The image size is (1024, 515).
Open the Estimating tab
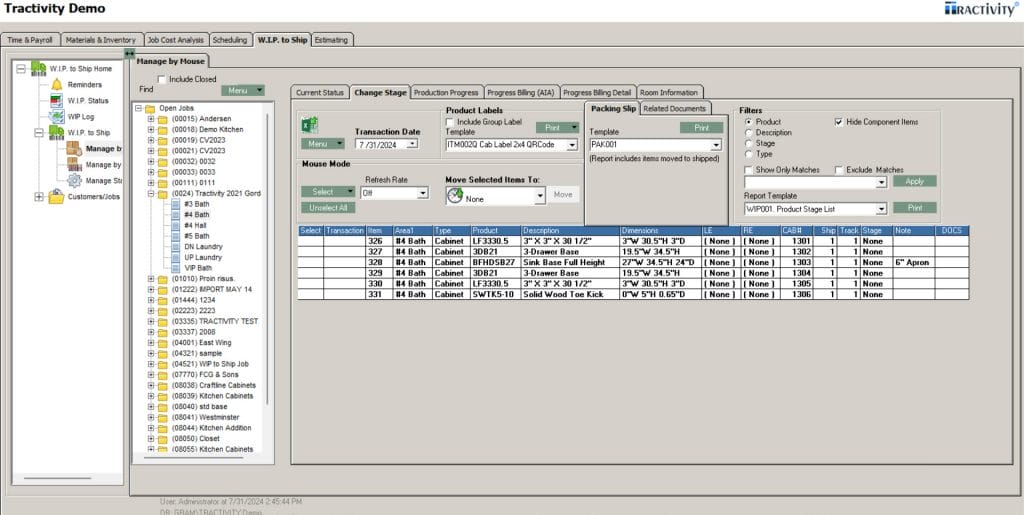(331, 40)
